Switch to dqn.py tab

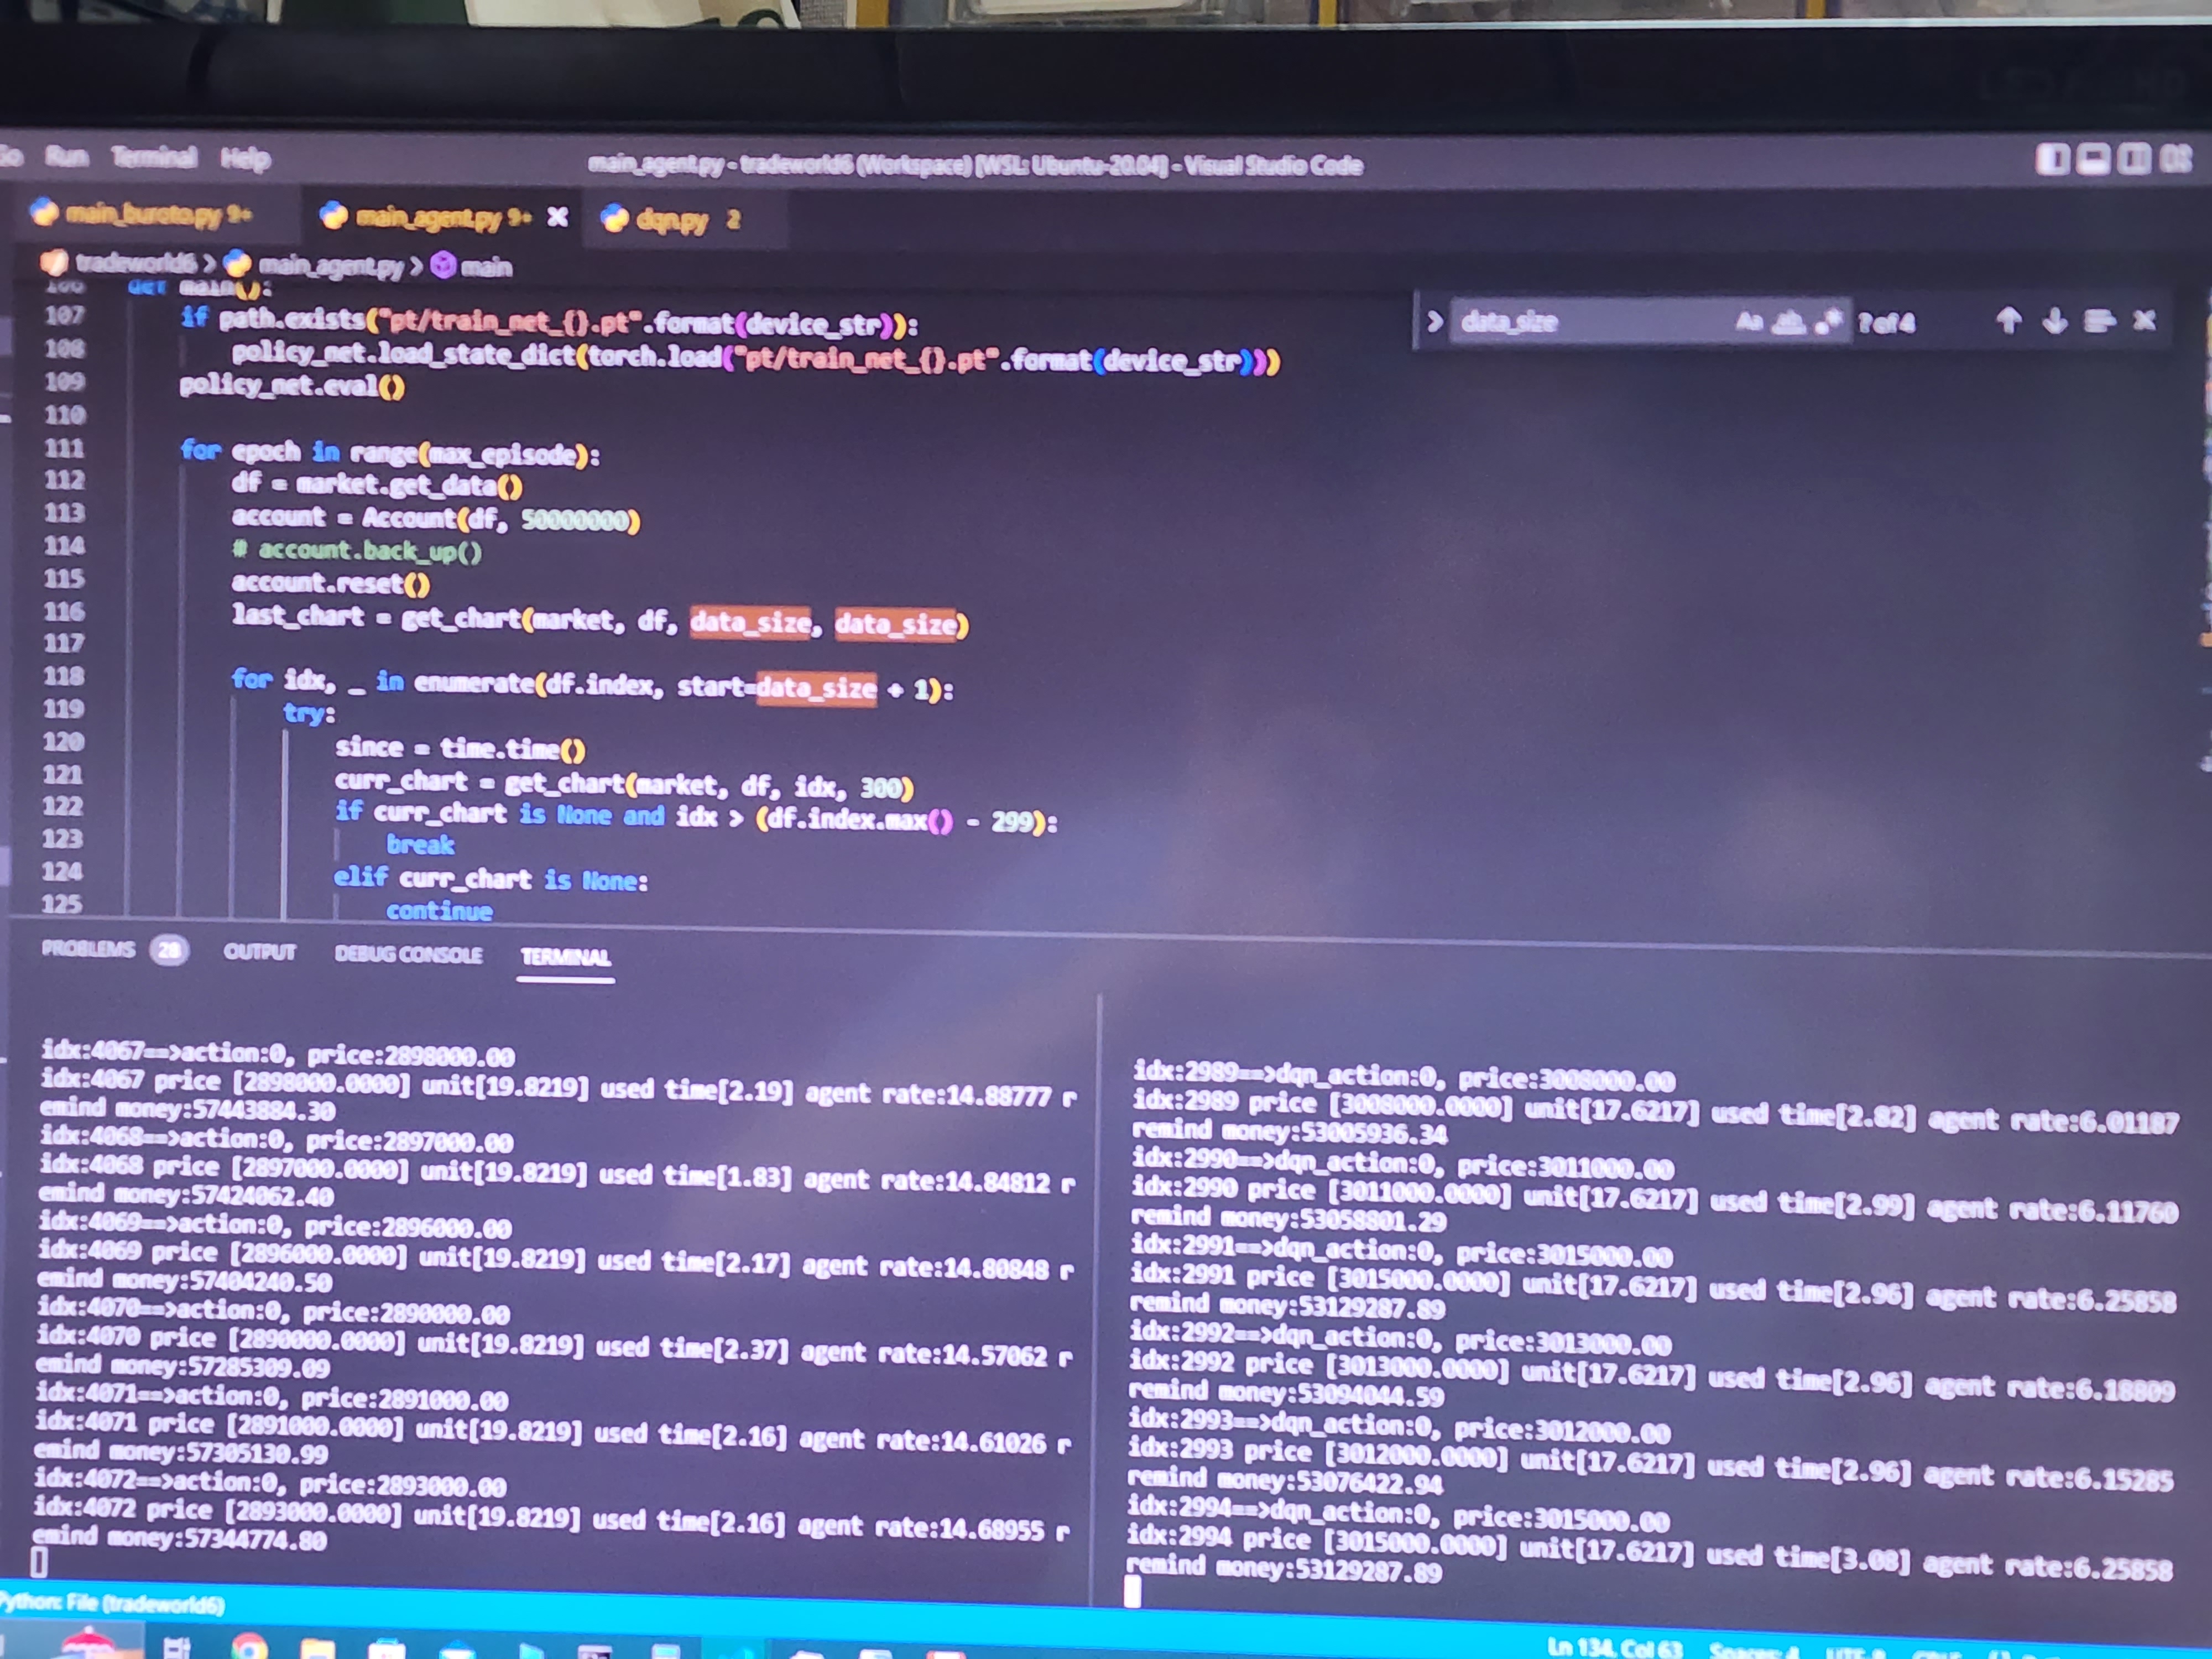coord(672,220)
